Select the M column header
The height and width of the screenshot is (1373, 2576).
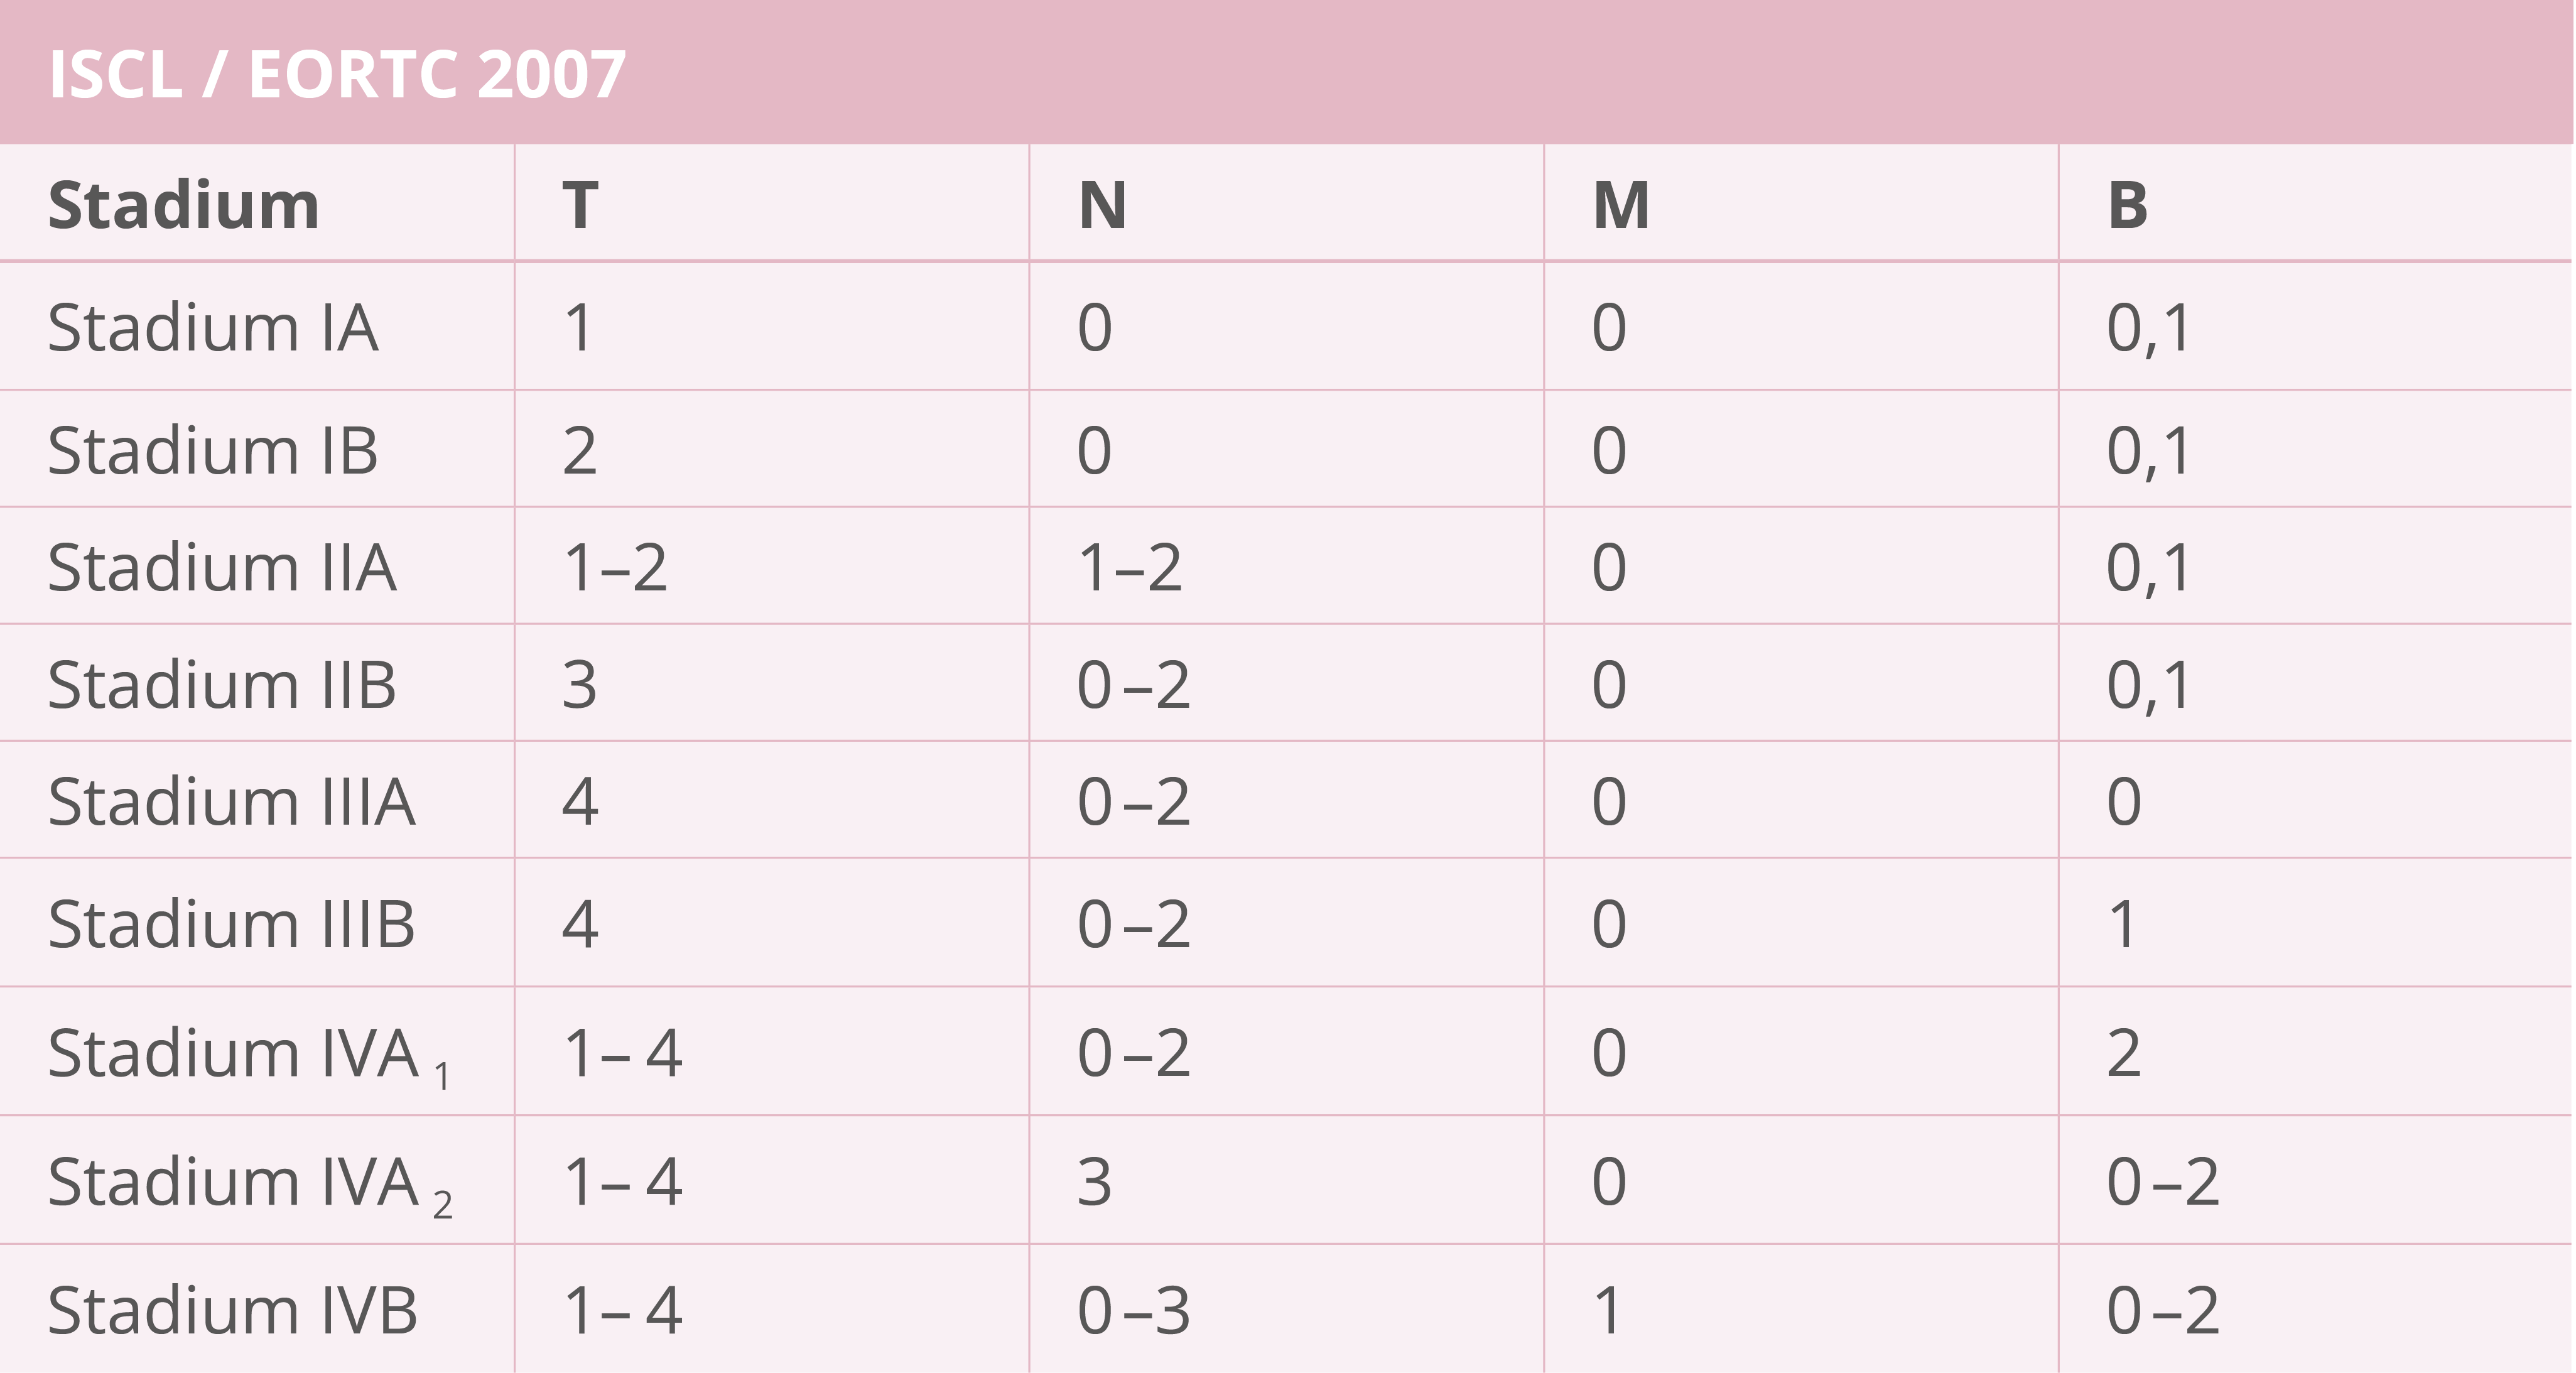tap(1621, 205)
